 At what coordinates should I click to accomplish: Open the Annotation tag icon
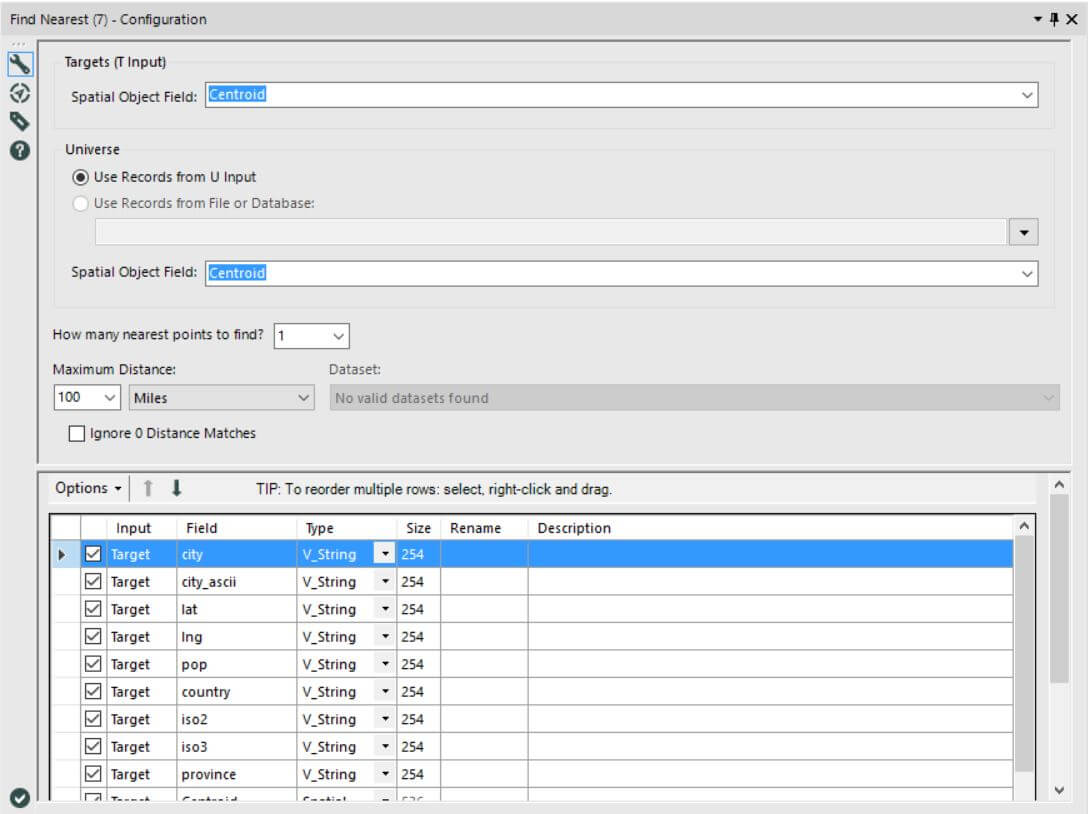point(19,122)
